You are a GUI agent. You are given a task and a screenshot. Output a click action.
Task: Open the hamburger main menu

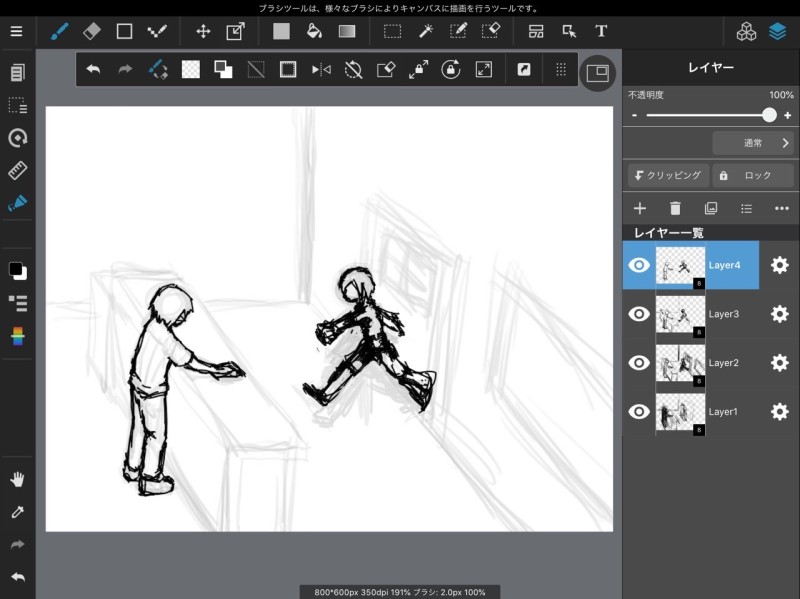pyautogui.click(x=16, y=31)
